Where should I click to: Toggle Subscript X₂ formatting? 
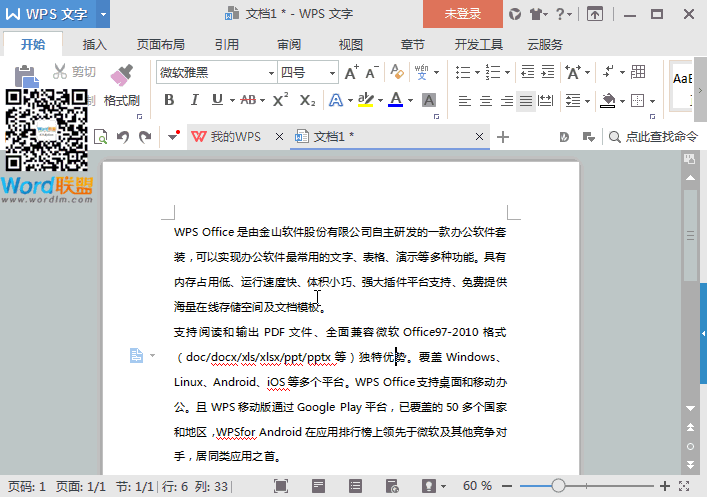click(308, 100)
